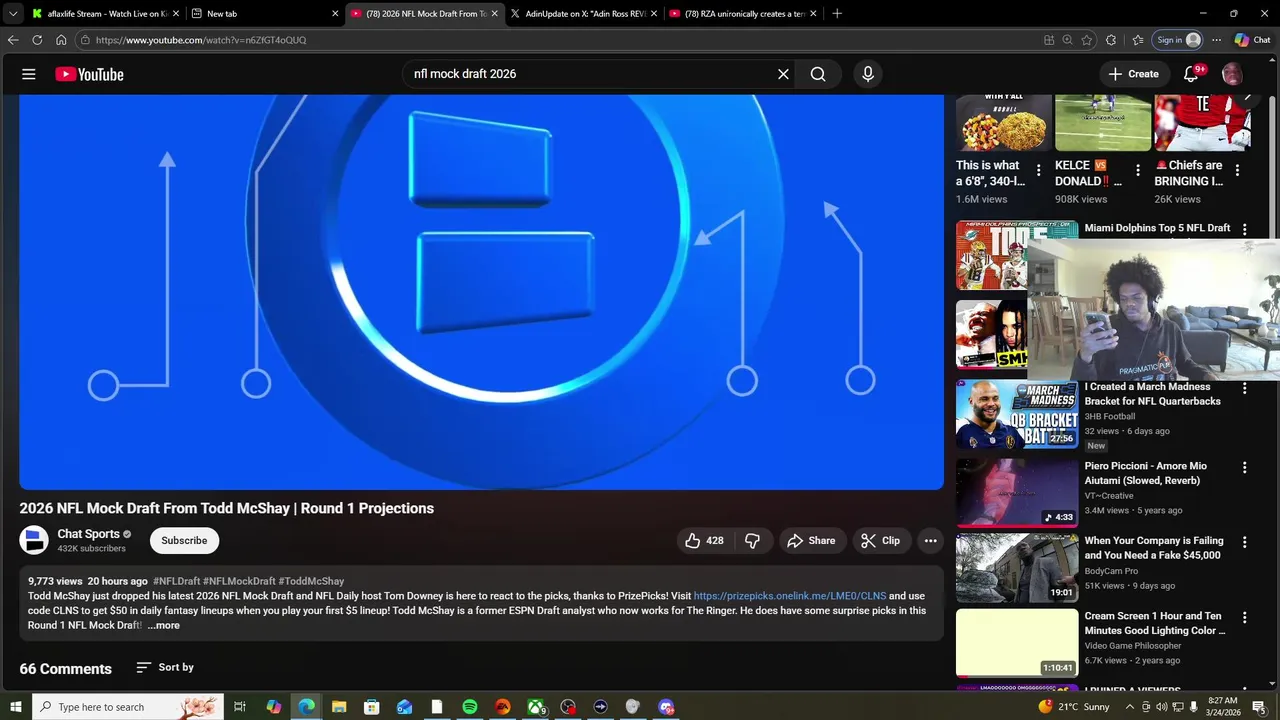Play the When Your Company is Failing thumbnail
The image size is (1280, 720).
click(x=1017, y=568)
